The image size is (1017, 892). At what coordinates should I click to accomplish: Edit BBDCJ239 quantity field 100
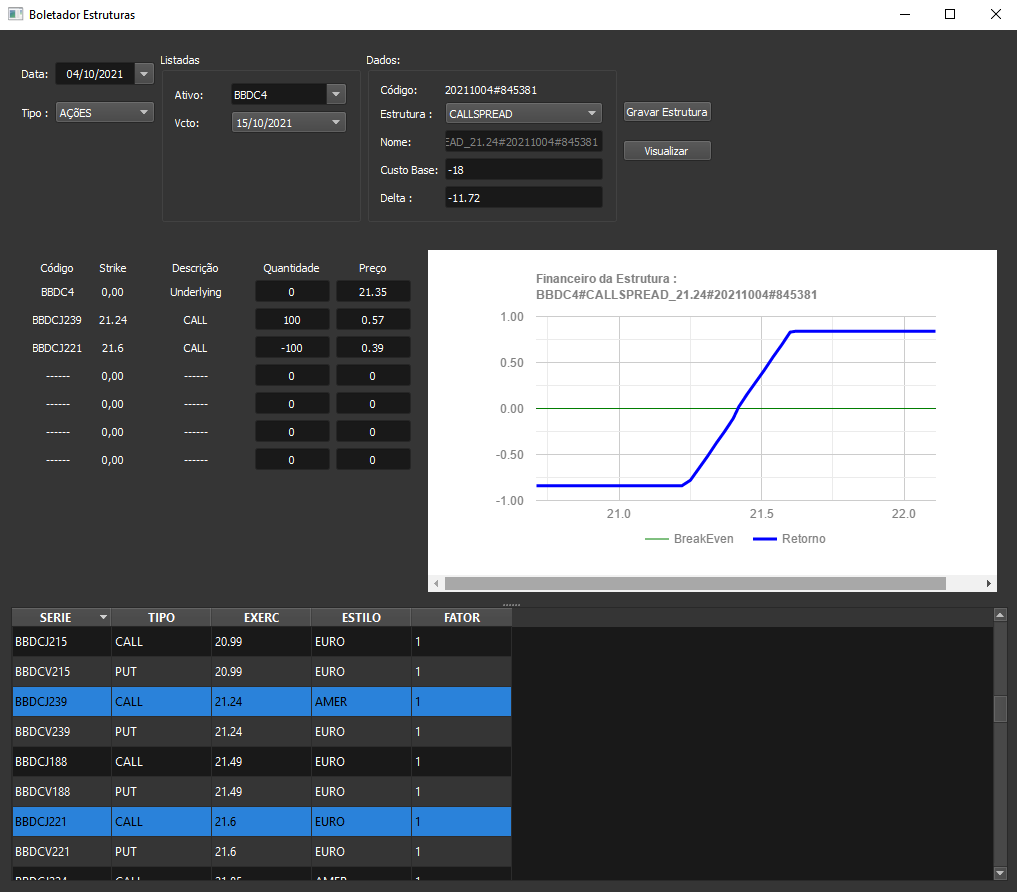click(292, 320)
